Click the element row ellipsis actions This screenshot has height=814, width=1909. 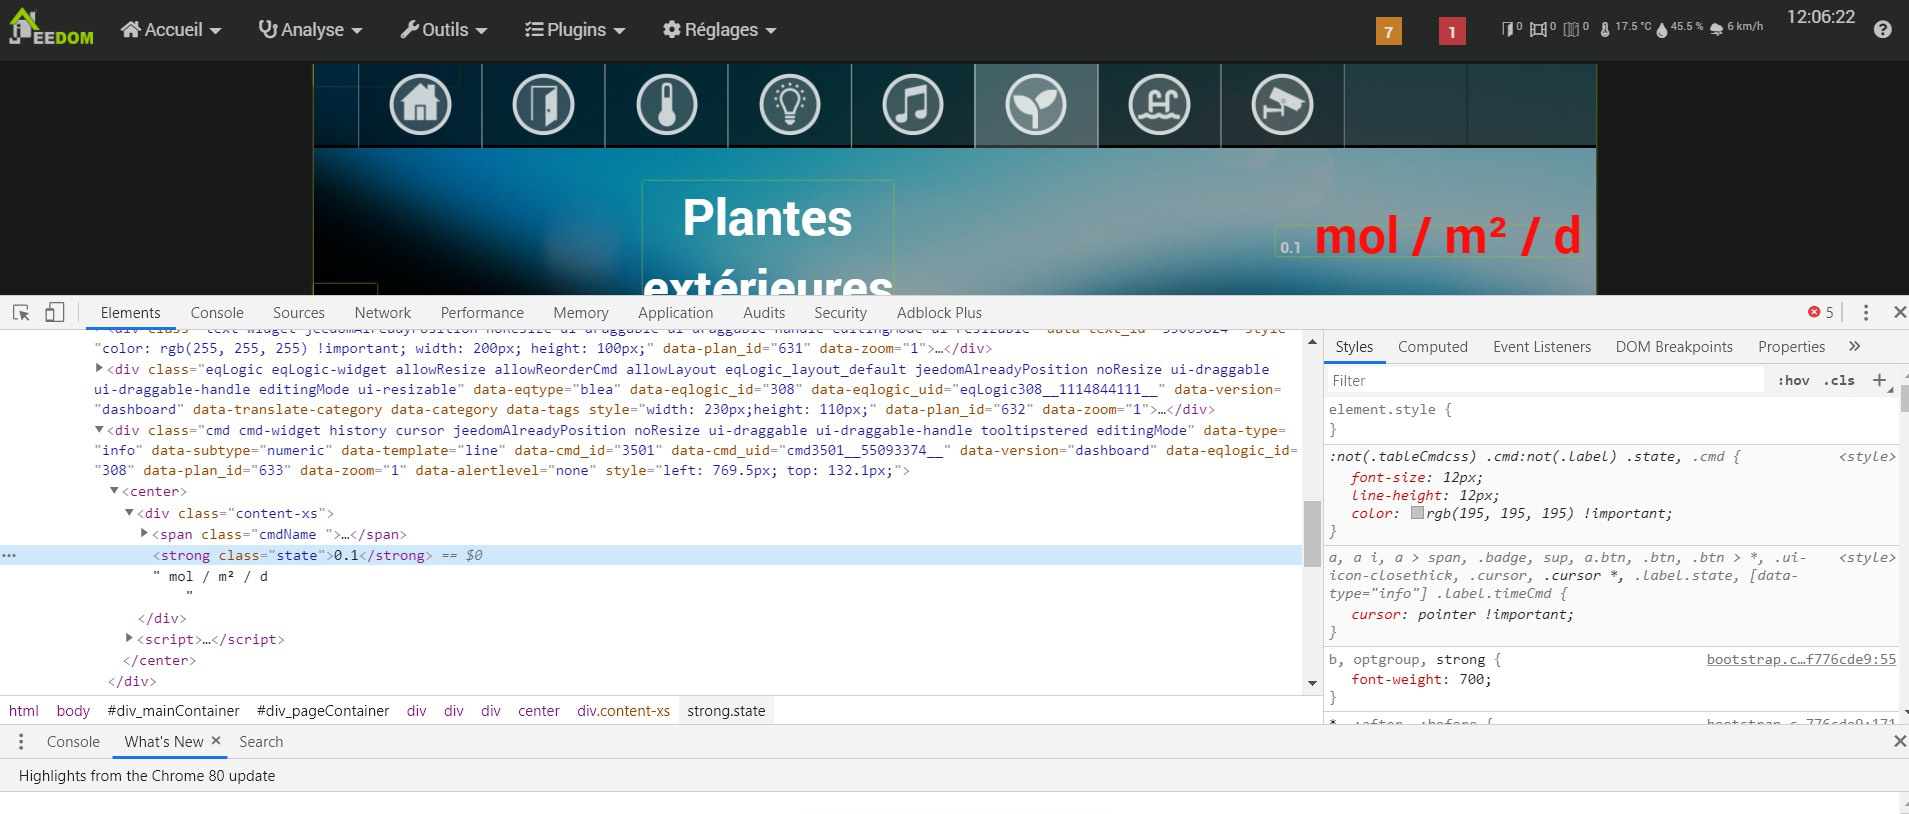point(9,555)
